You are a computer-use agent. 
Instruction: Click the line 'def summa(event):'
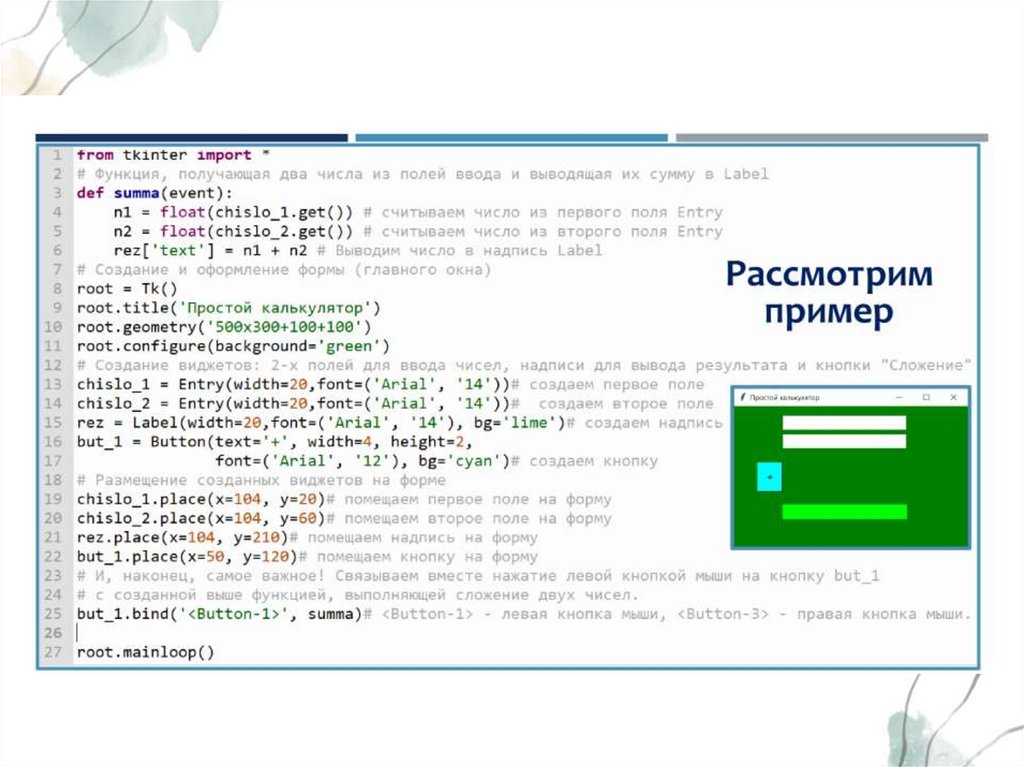(154, 193)
